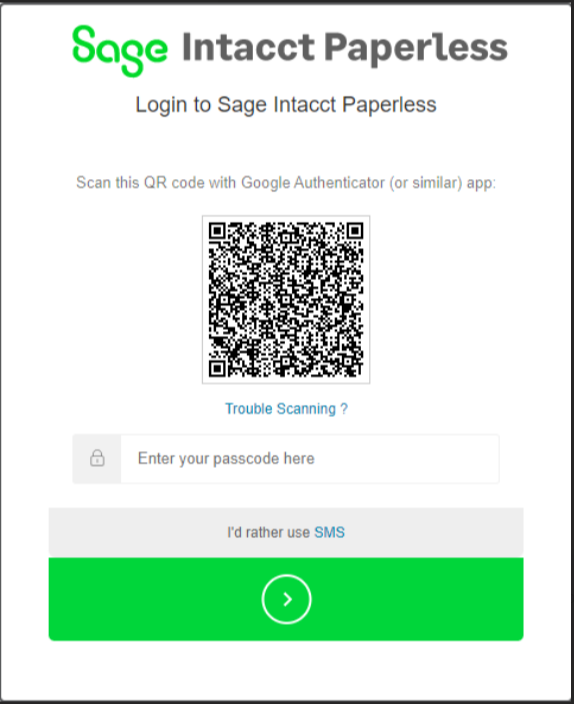The height and width of the screenshot is (704, 574).
Task: Focus the 'Enter your passcode here' field
Action: pos(310,459)
